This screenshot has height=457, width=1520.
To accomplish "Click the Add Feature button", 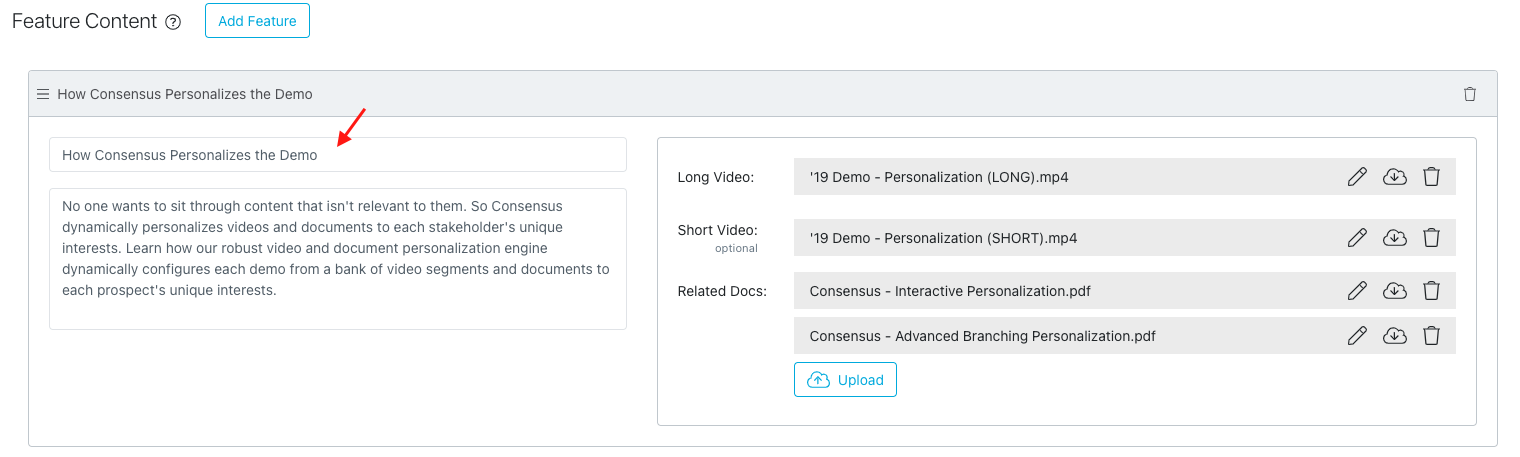I will coord(257,21).
